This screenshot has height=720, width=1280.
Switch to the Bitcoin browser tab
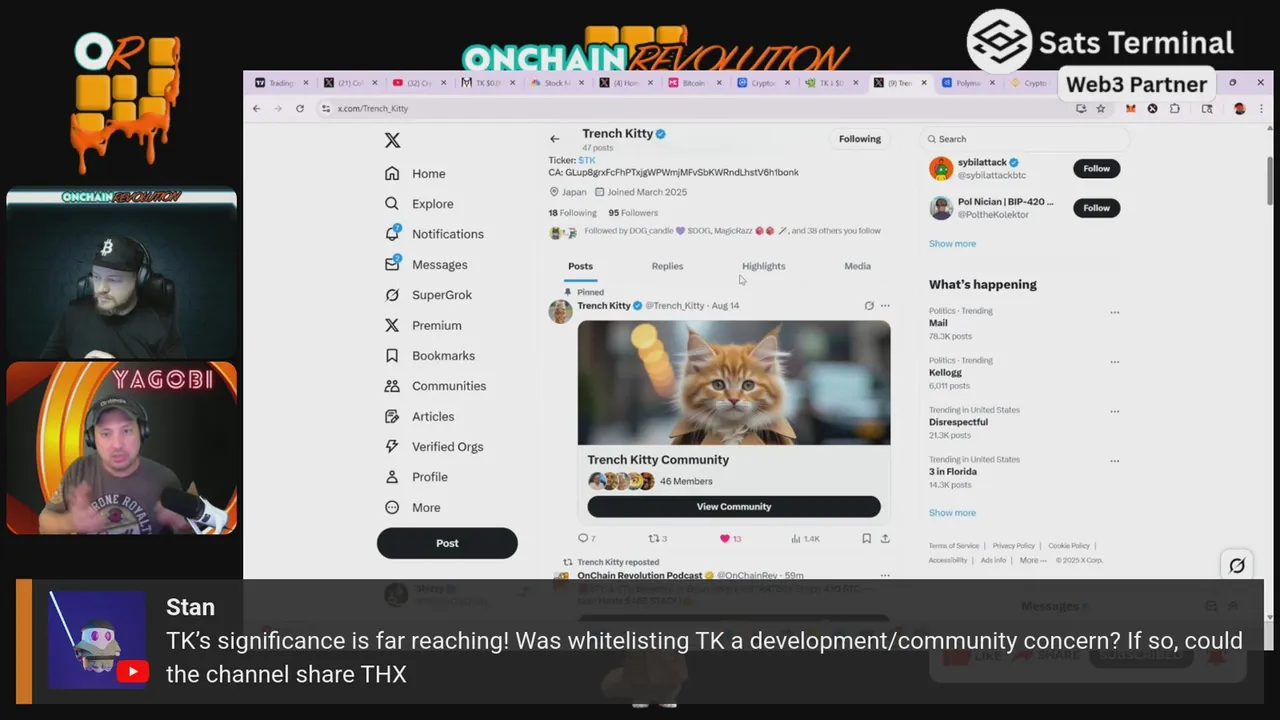(692, 83)
